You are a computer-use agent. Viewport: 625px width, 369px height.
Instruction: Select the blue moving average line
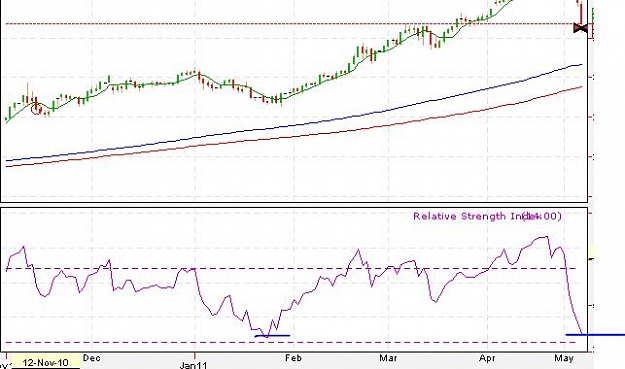tap(294, 126)
